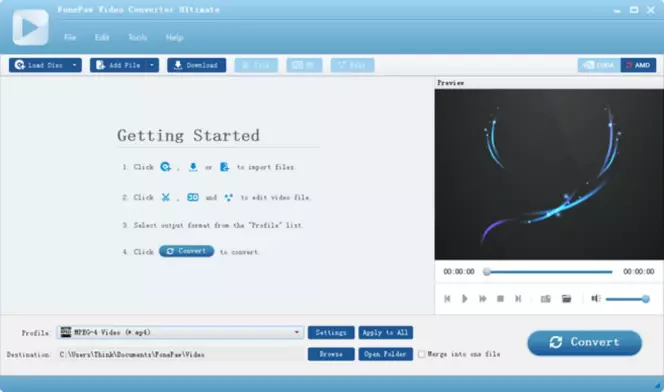Click the play button in preview controls

[465, 298]
